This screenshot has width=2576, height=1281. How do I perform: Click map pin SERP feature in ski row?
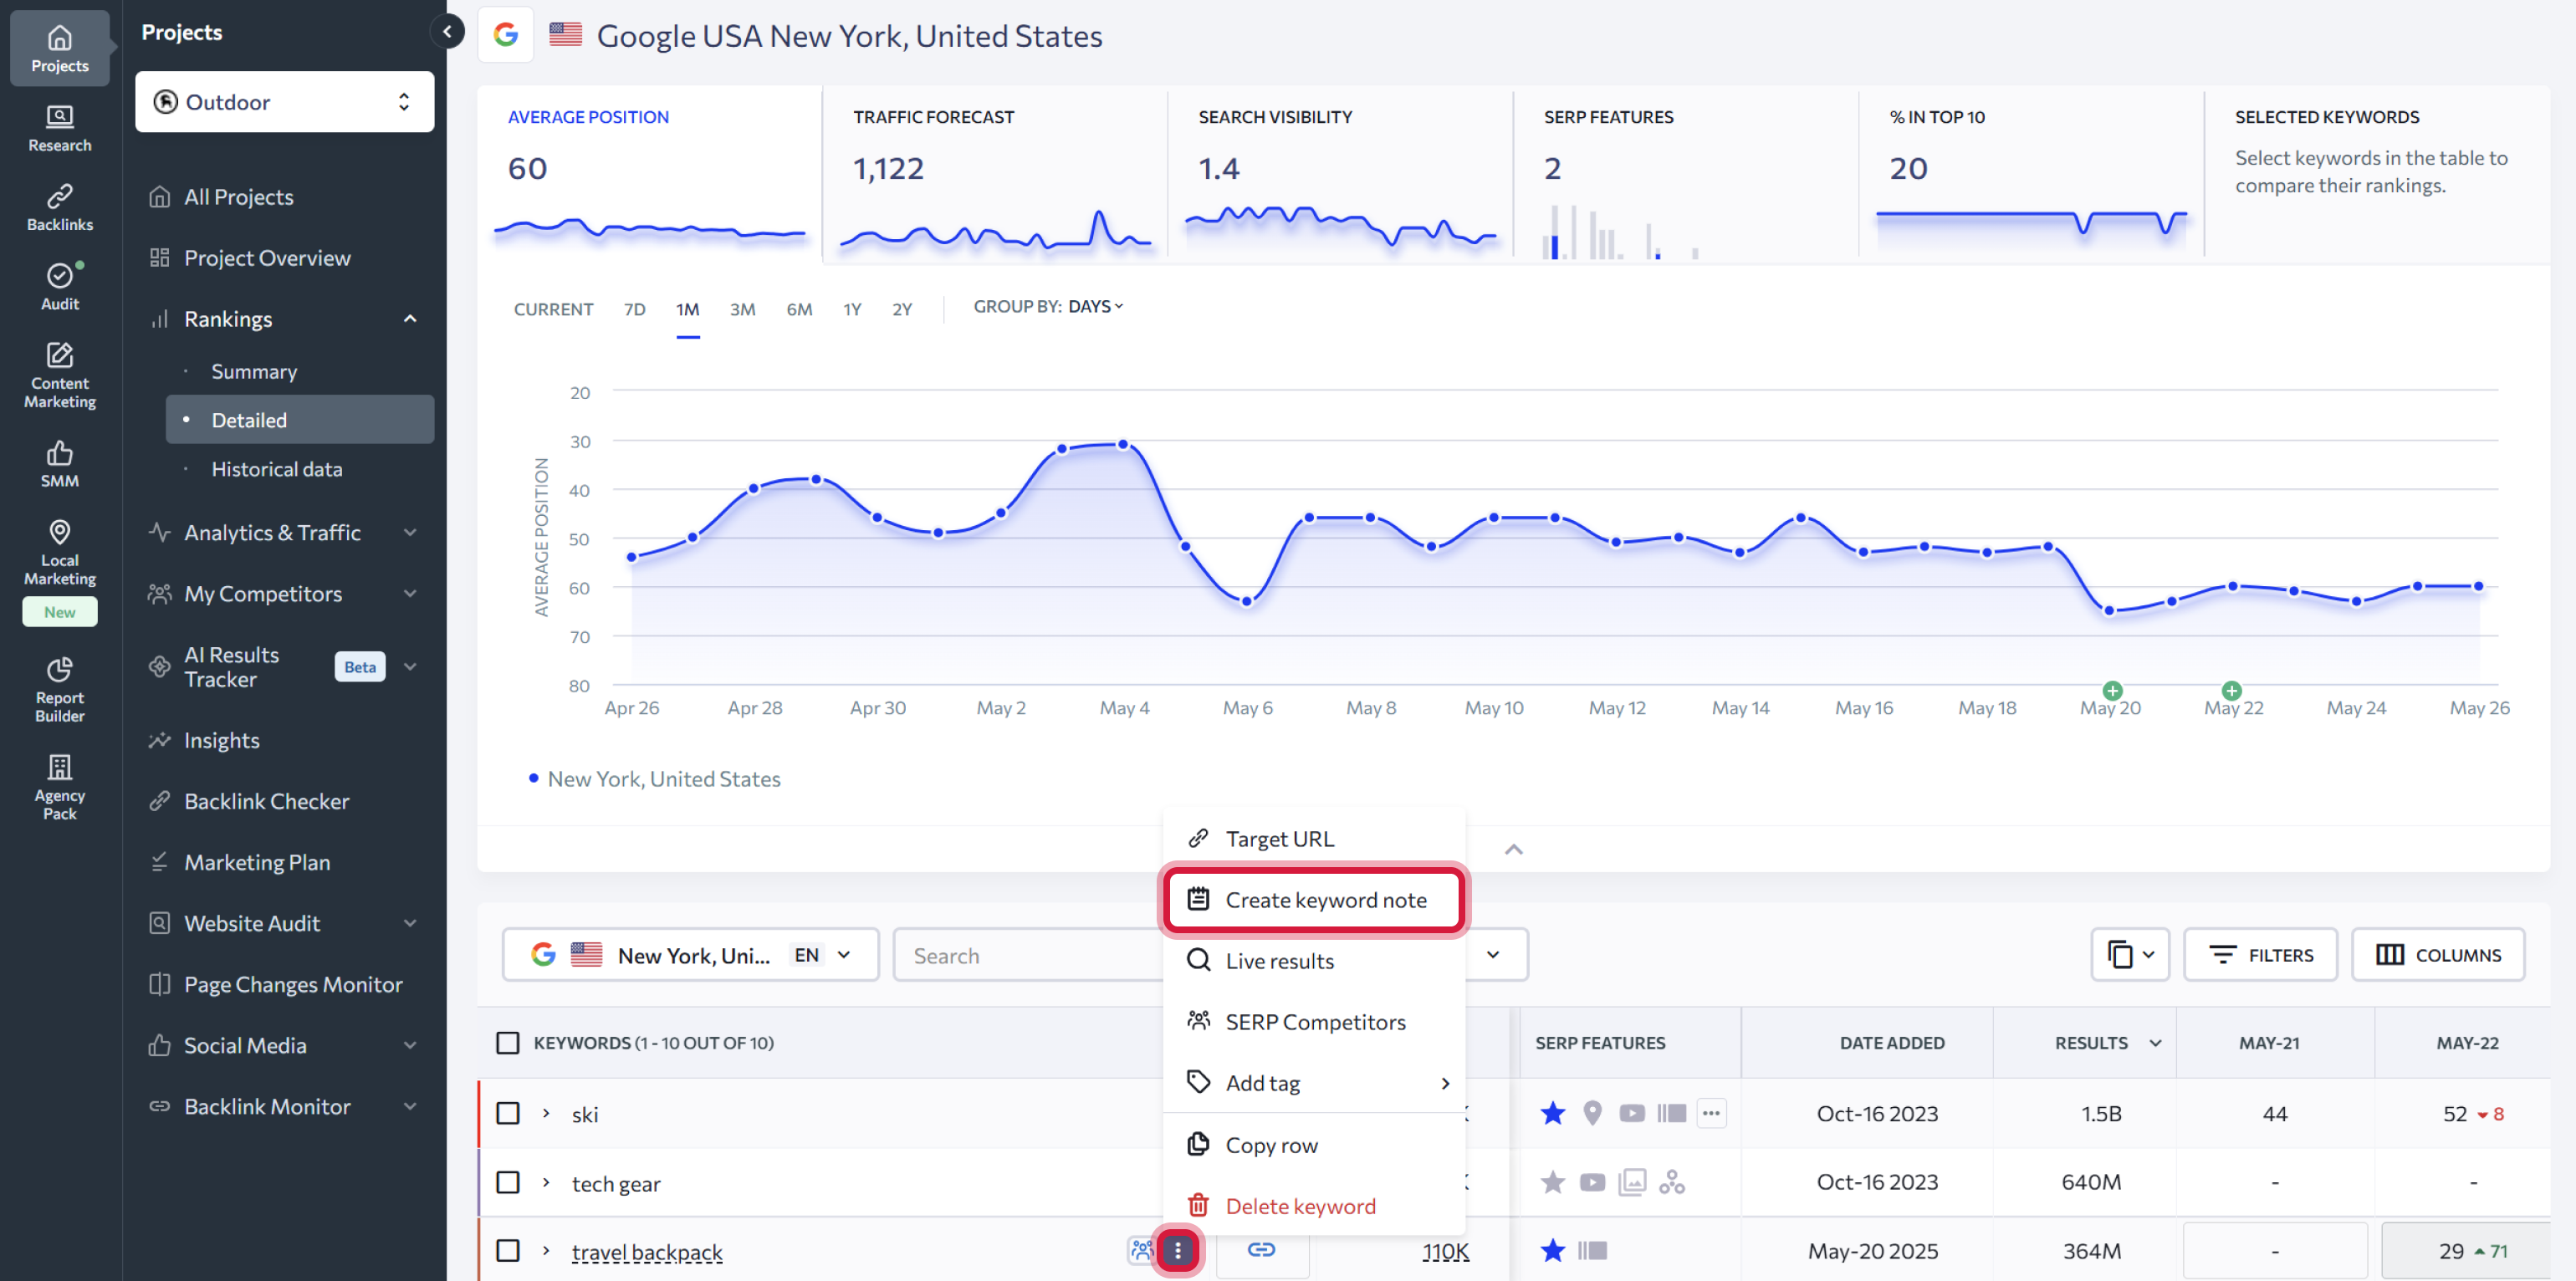(1592, 1113)
